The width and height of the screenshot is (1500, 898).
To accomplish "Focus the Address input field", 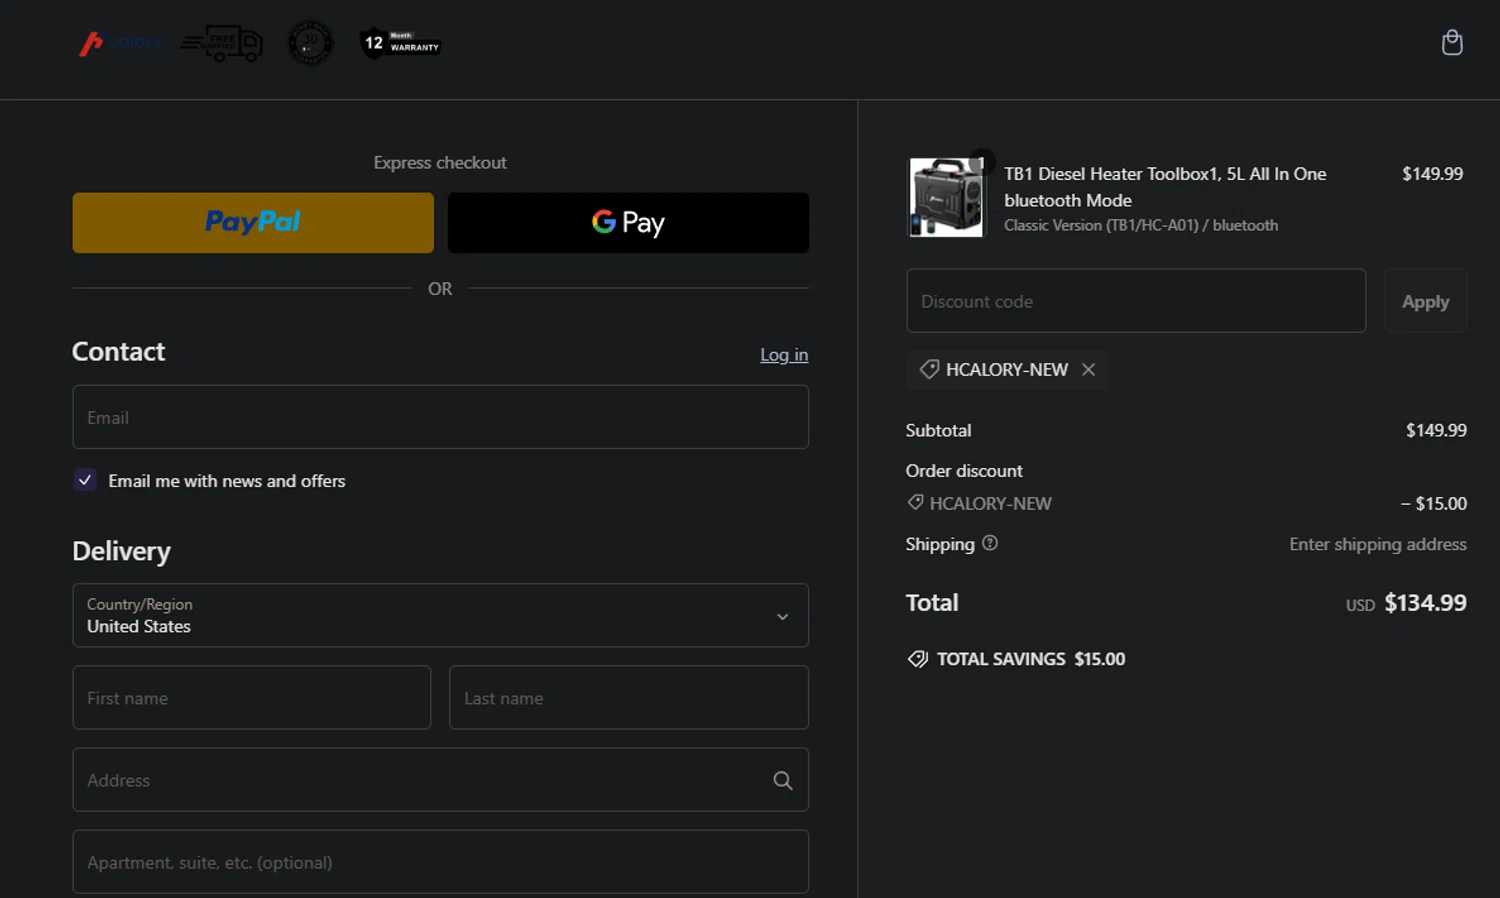I will point(440,780).
